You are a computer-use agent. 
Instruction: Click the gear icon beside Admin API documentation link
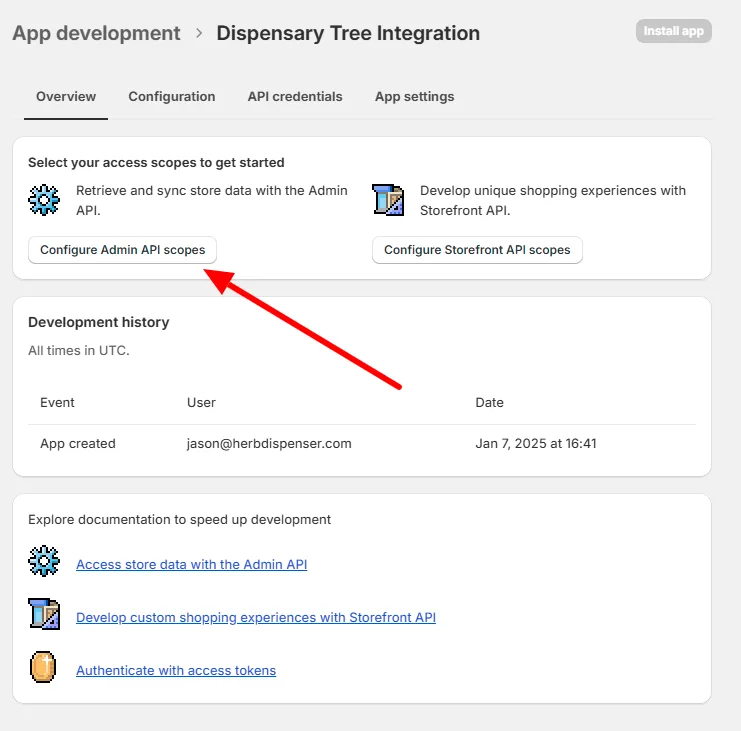[44, 561]
